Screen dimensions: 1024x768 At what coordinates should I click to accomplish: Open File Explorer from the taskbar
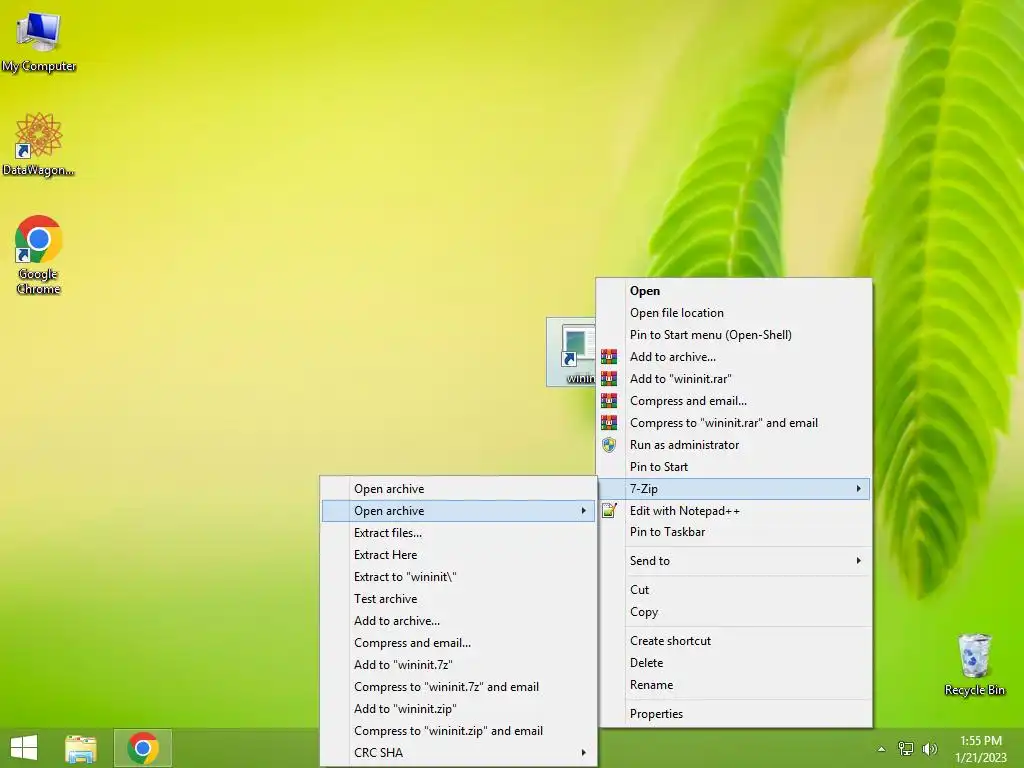click(81, 748)
